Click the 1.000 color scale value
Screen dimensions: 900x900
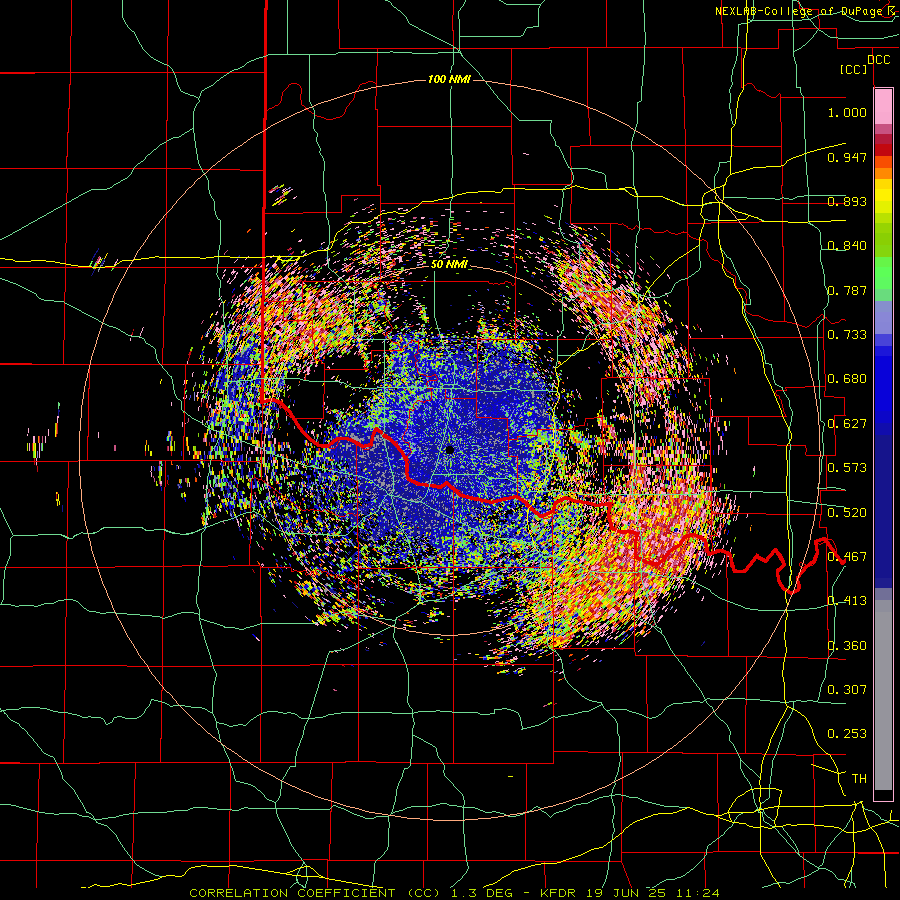[x=847, y=112]
